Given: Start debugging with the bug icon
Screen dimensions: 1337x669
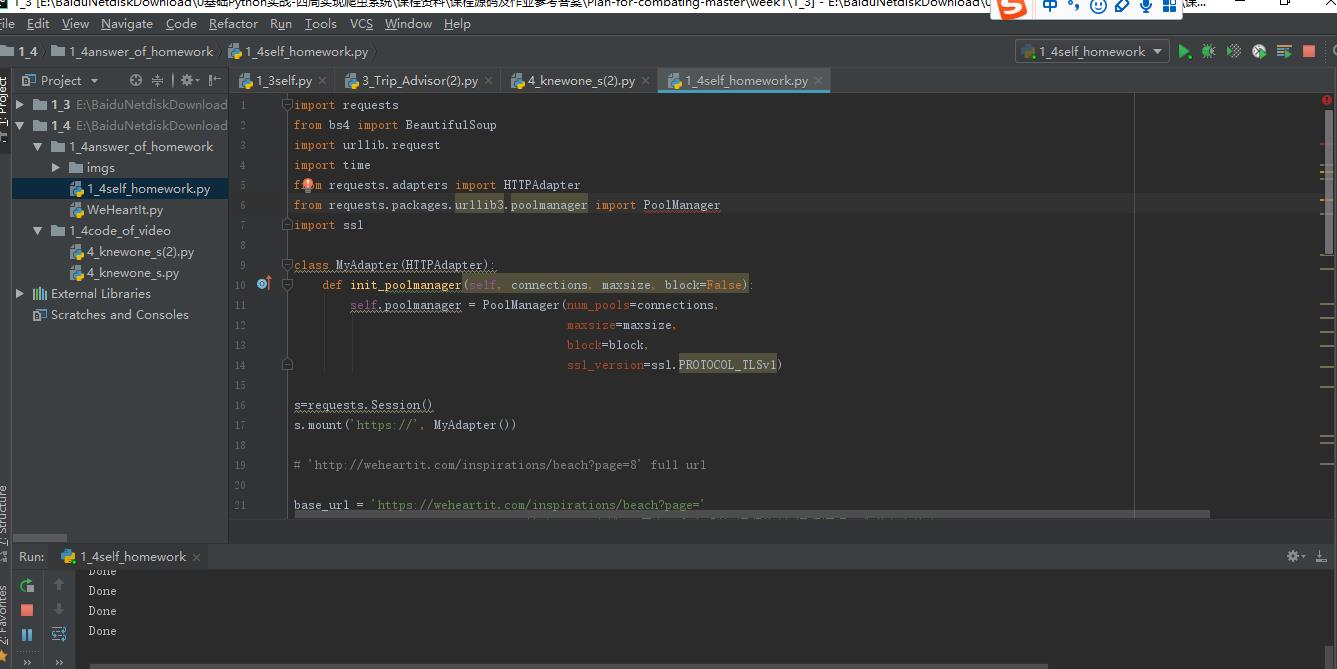Looking at the screenshot, I should click(1209, 51).
